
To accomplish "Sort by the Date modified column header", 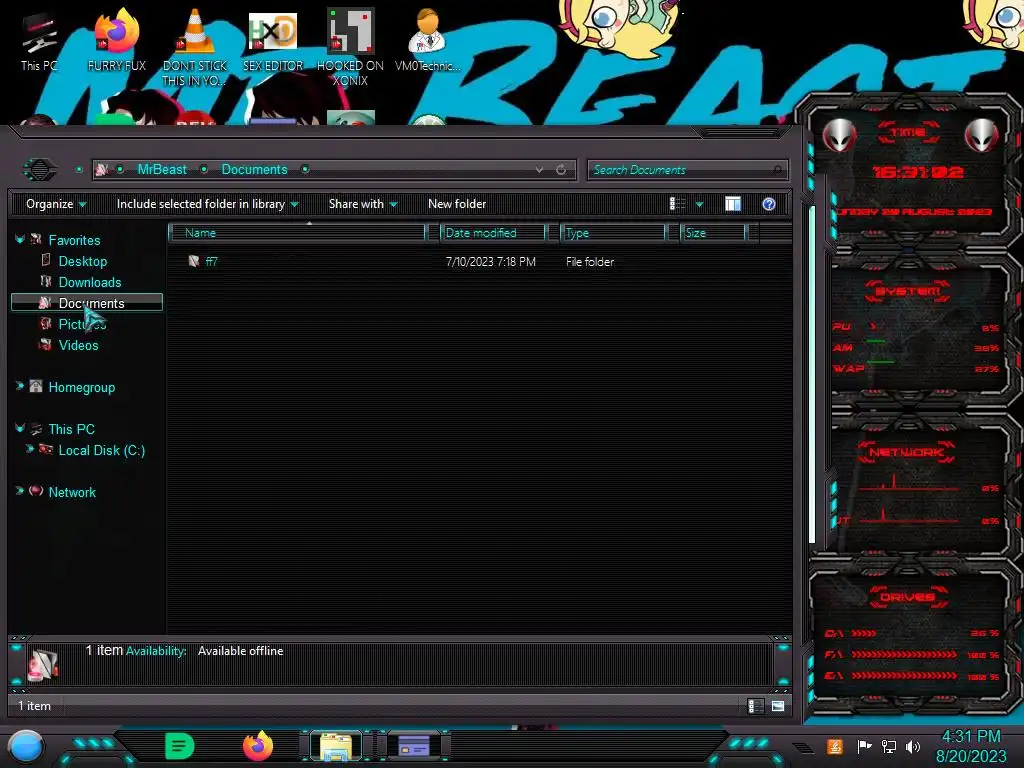I will click(493, 232).
